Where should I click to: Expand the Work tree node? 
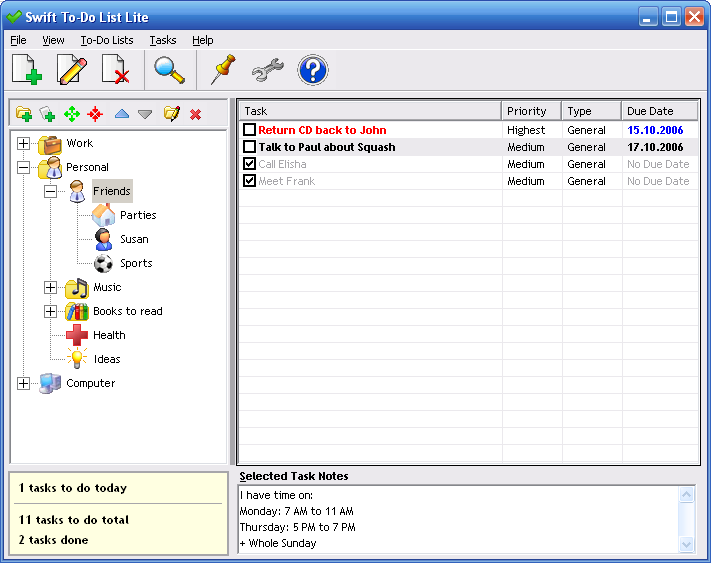point(24,143)
